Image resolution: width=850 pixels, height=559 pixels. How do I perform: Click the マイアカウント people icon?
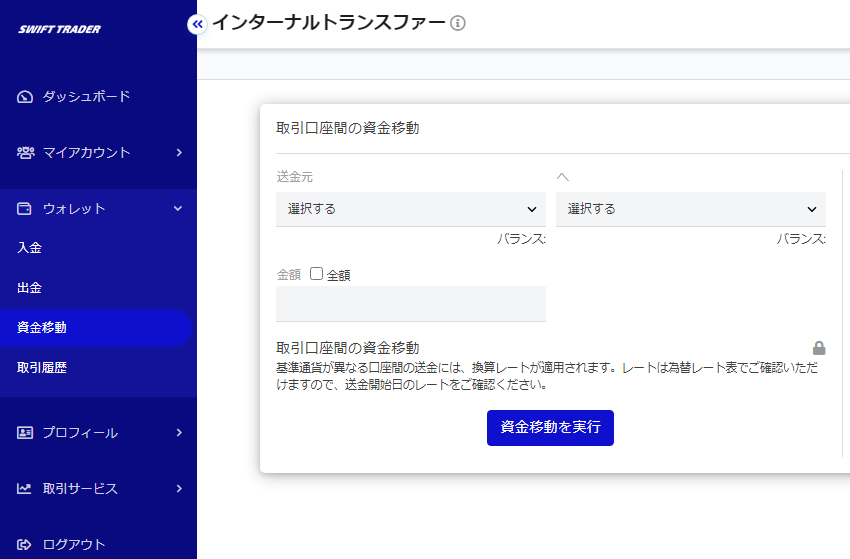pyautogui.click(x=26, y=153)
